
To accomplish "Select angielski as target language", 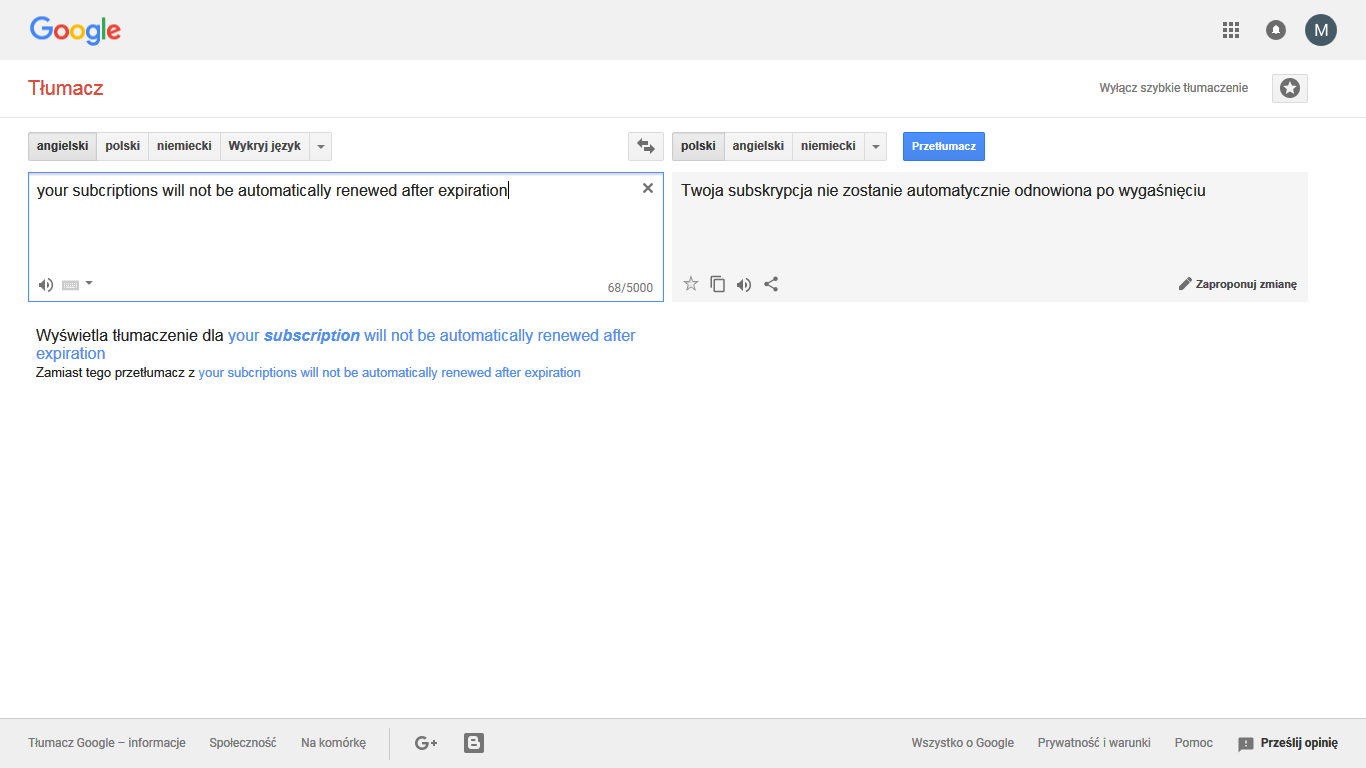I will click(x=758, y=146).
